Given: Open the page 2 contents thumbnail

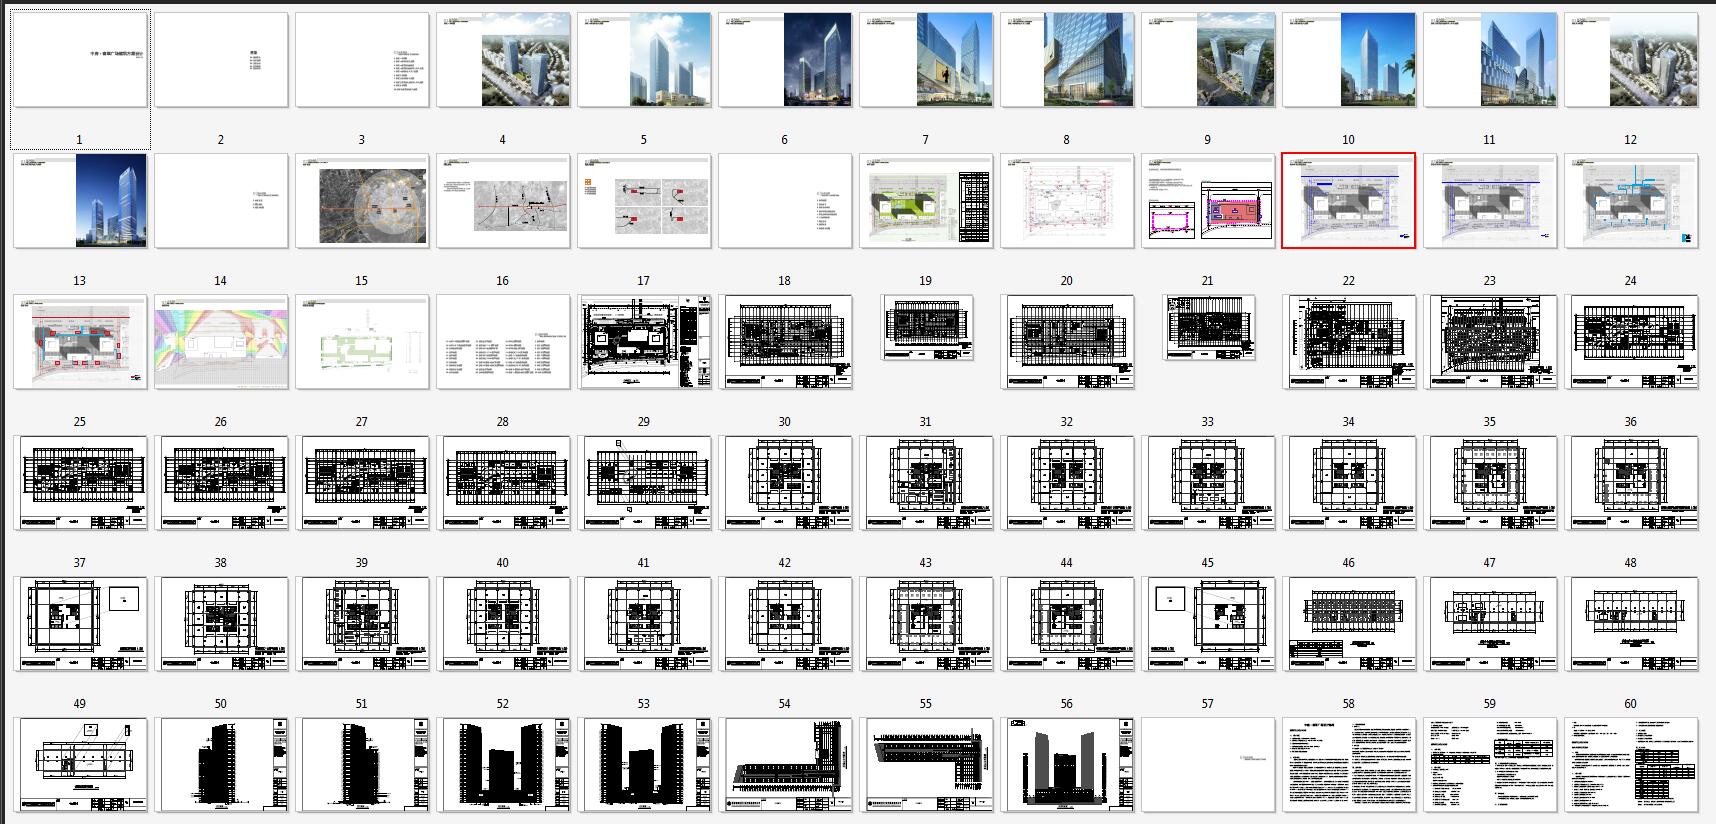Looking at the screenshot, I should click(221, 60).
